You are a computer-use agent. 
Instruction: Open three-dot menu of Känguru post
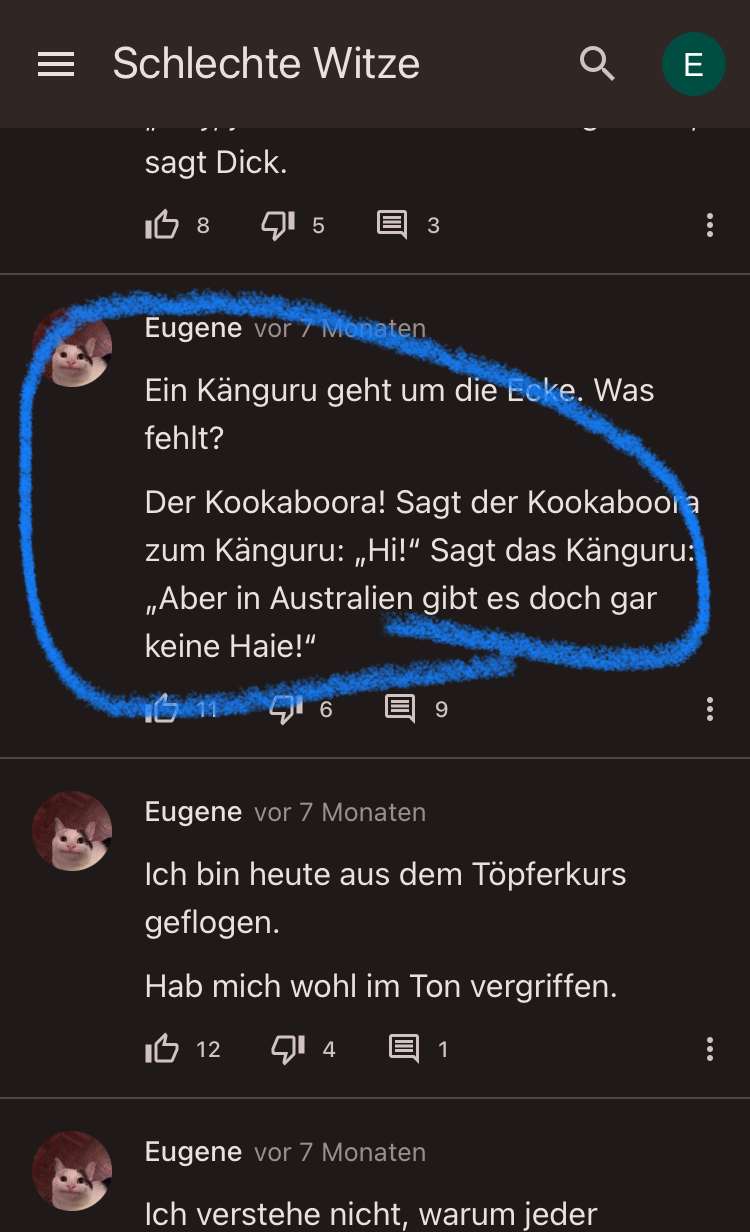click(710, 709)
